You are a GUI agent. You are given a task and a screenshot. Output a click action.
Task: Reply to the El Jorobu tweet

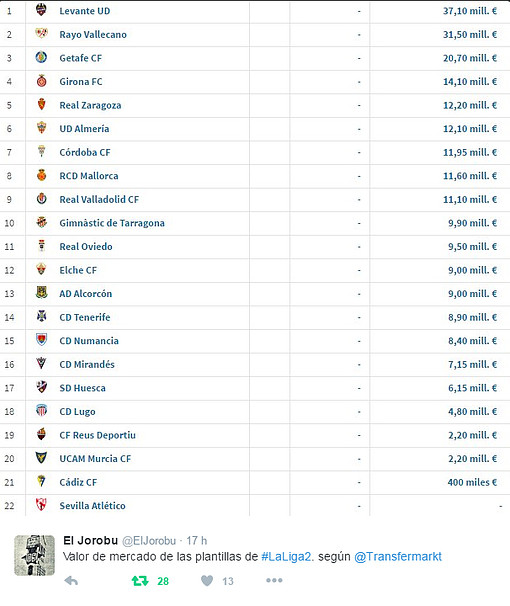71,580
